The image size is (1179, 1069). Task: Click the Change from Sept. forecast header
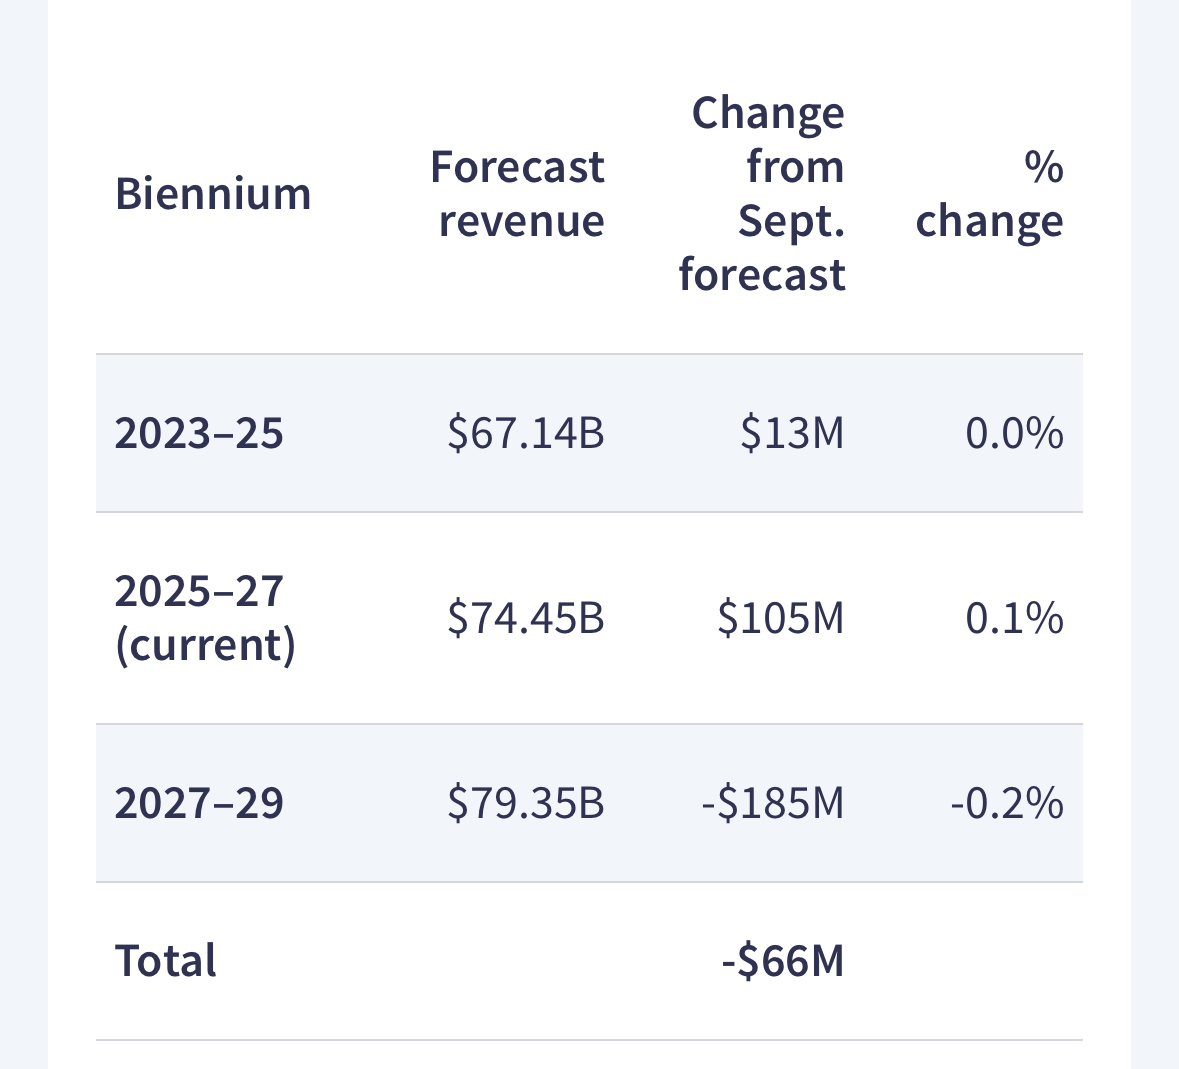762,193
